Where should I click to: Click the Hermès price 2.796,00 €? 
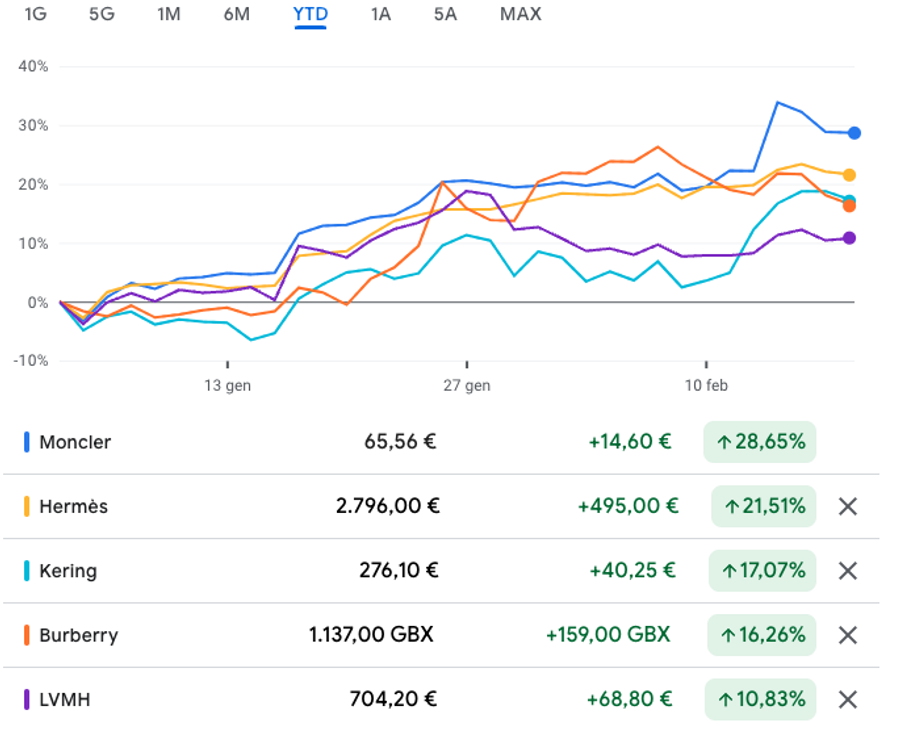coord(387,506)
